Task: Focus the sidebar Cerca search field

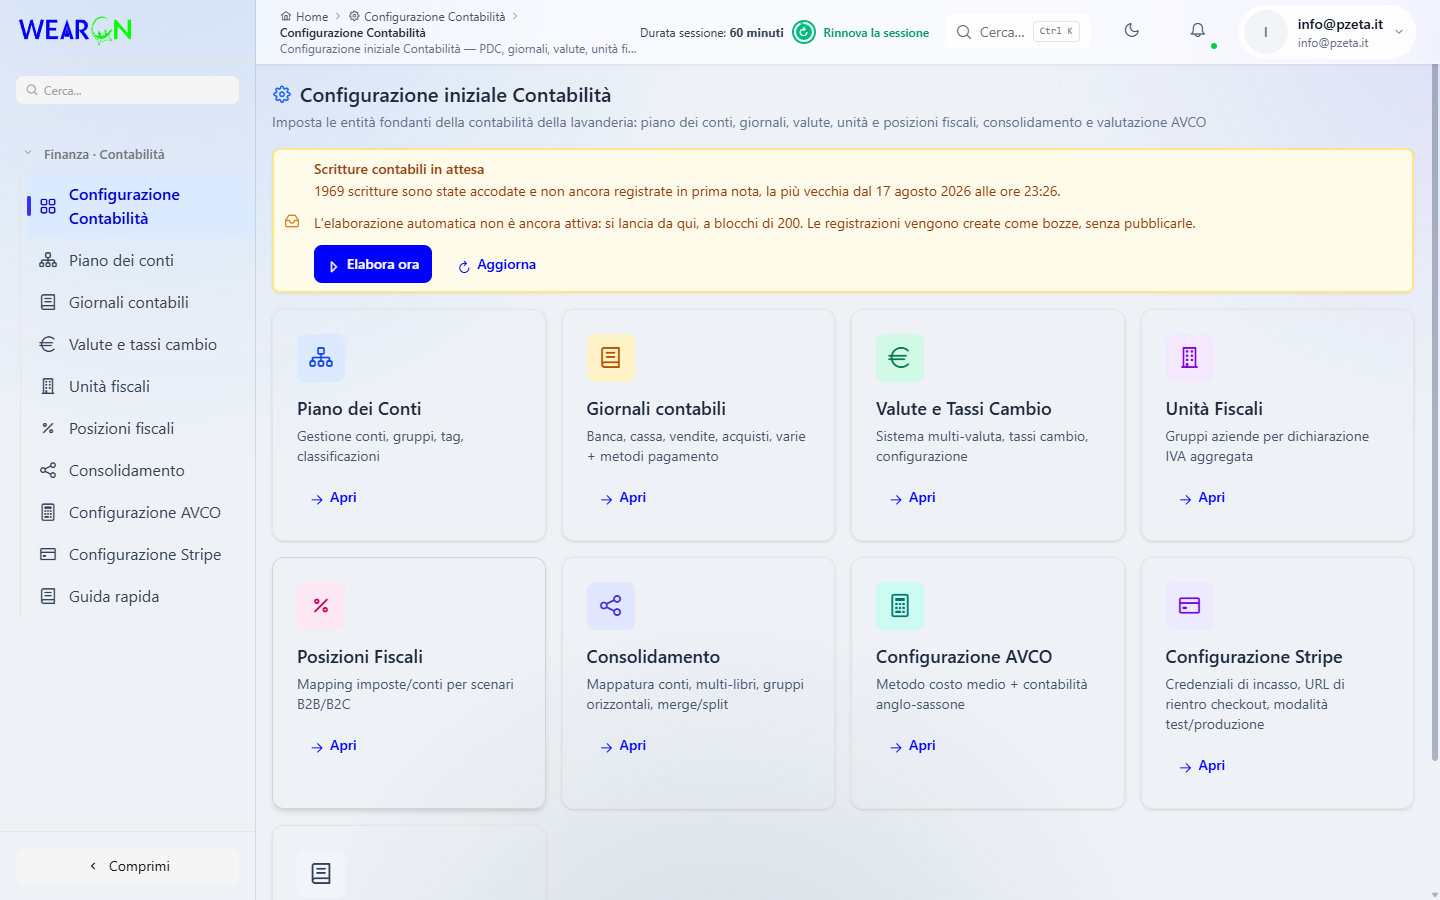Action: (128, 90)
